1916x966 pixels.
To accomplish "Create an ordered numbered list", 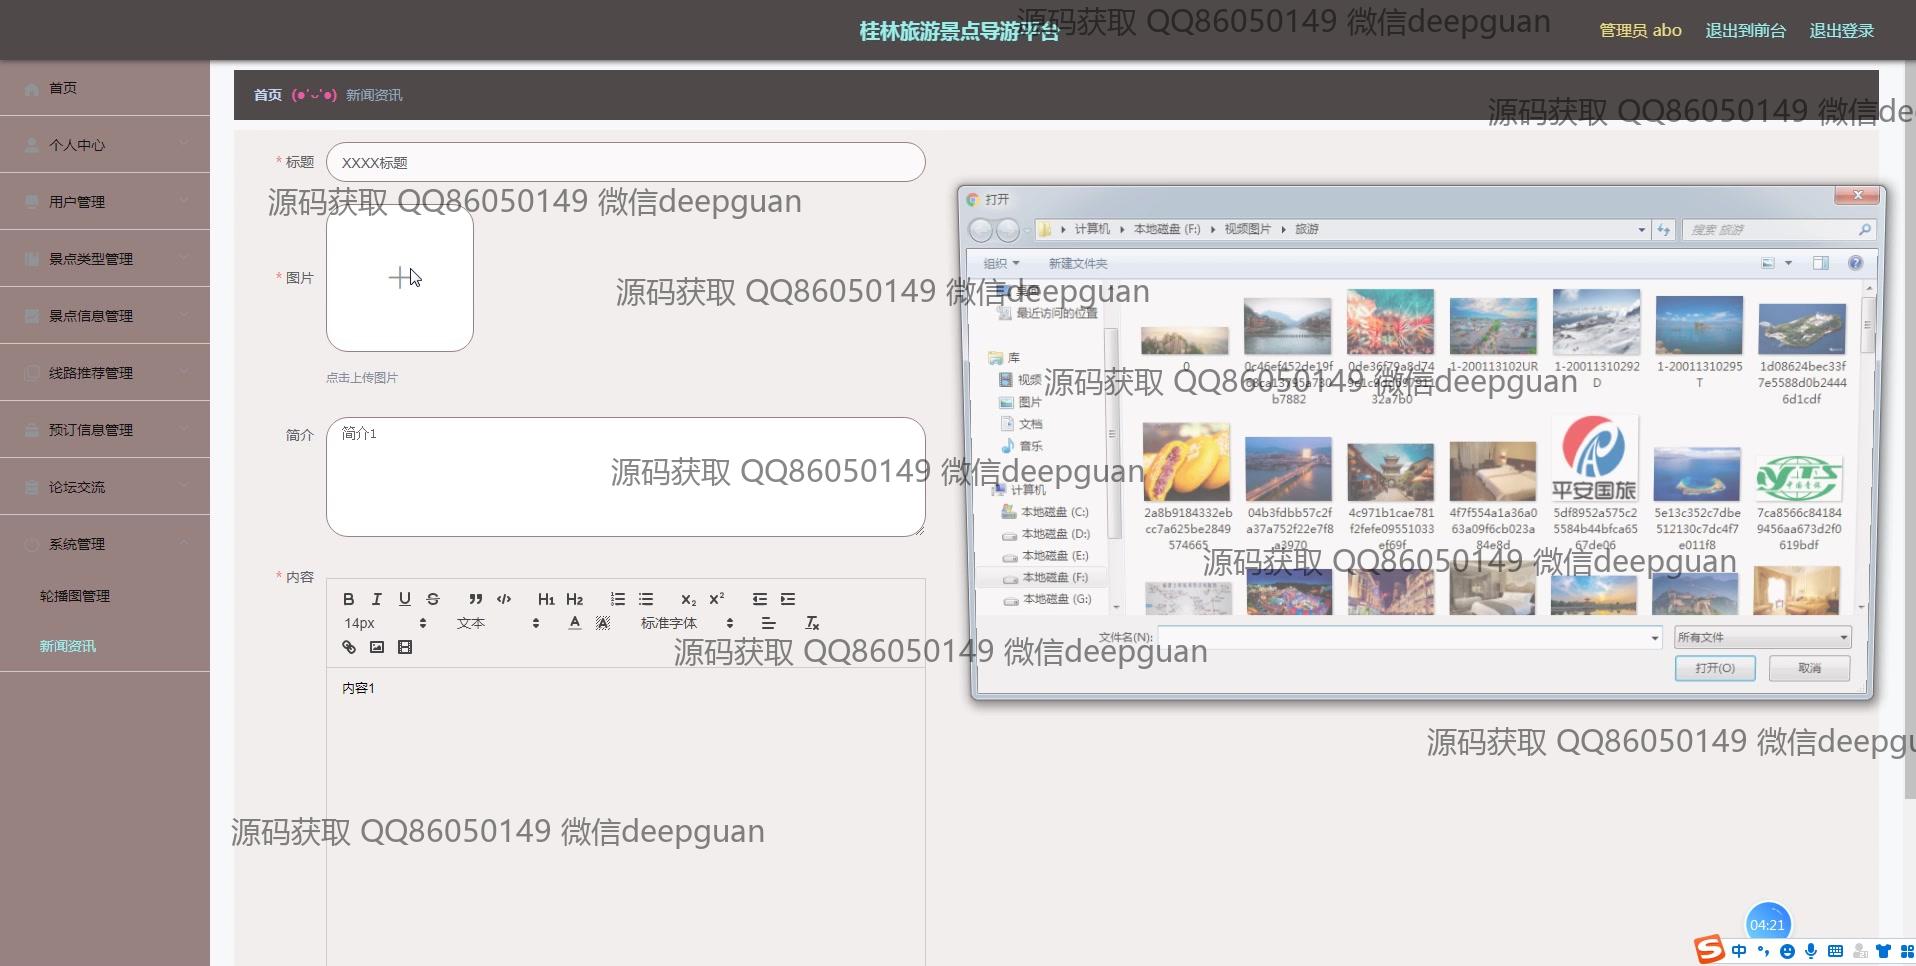I will coord(618,599).
